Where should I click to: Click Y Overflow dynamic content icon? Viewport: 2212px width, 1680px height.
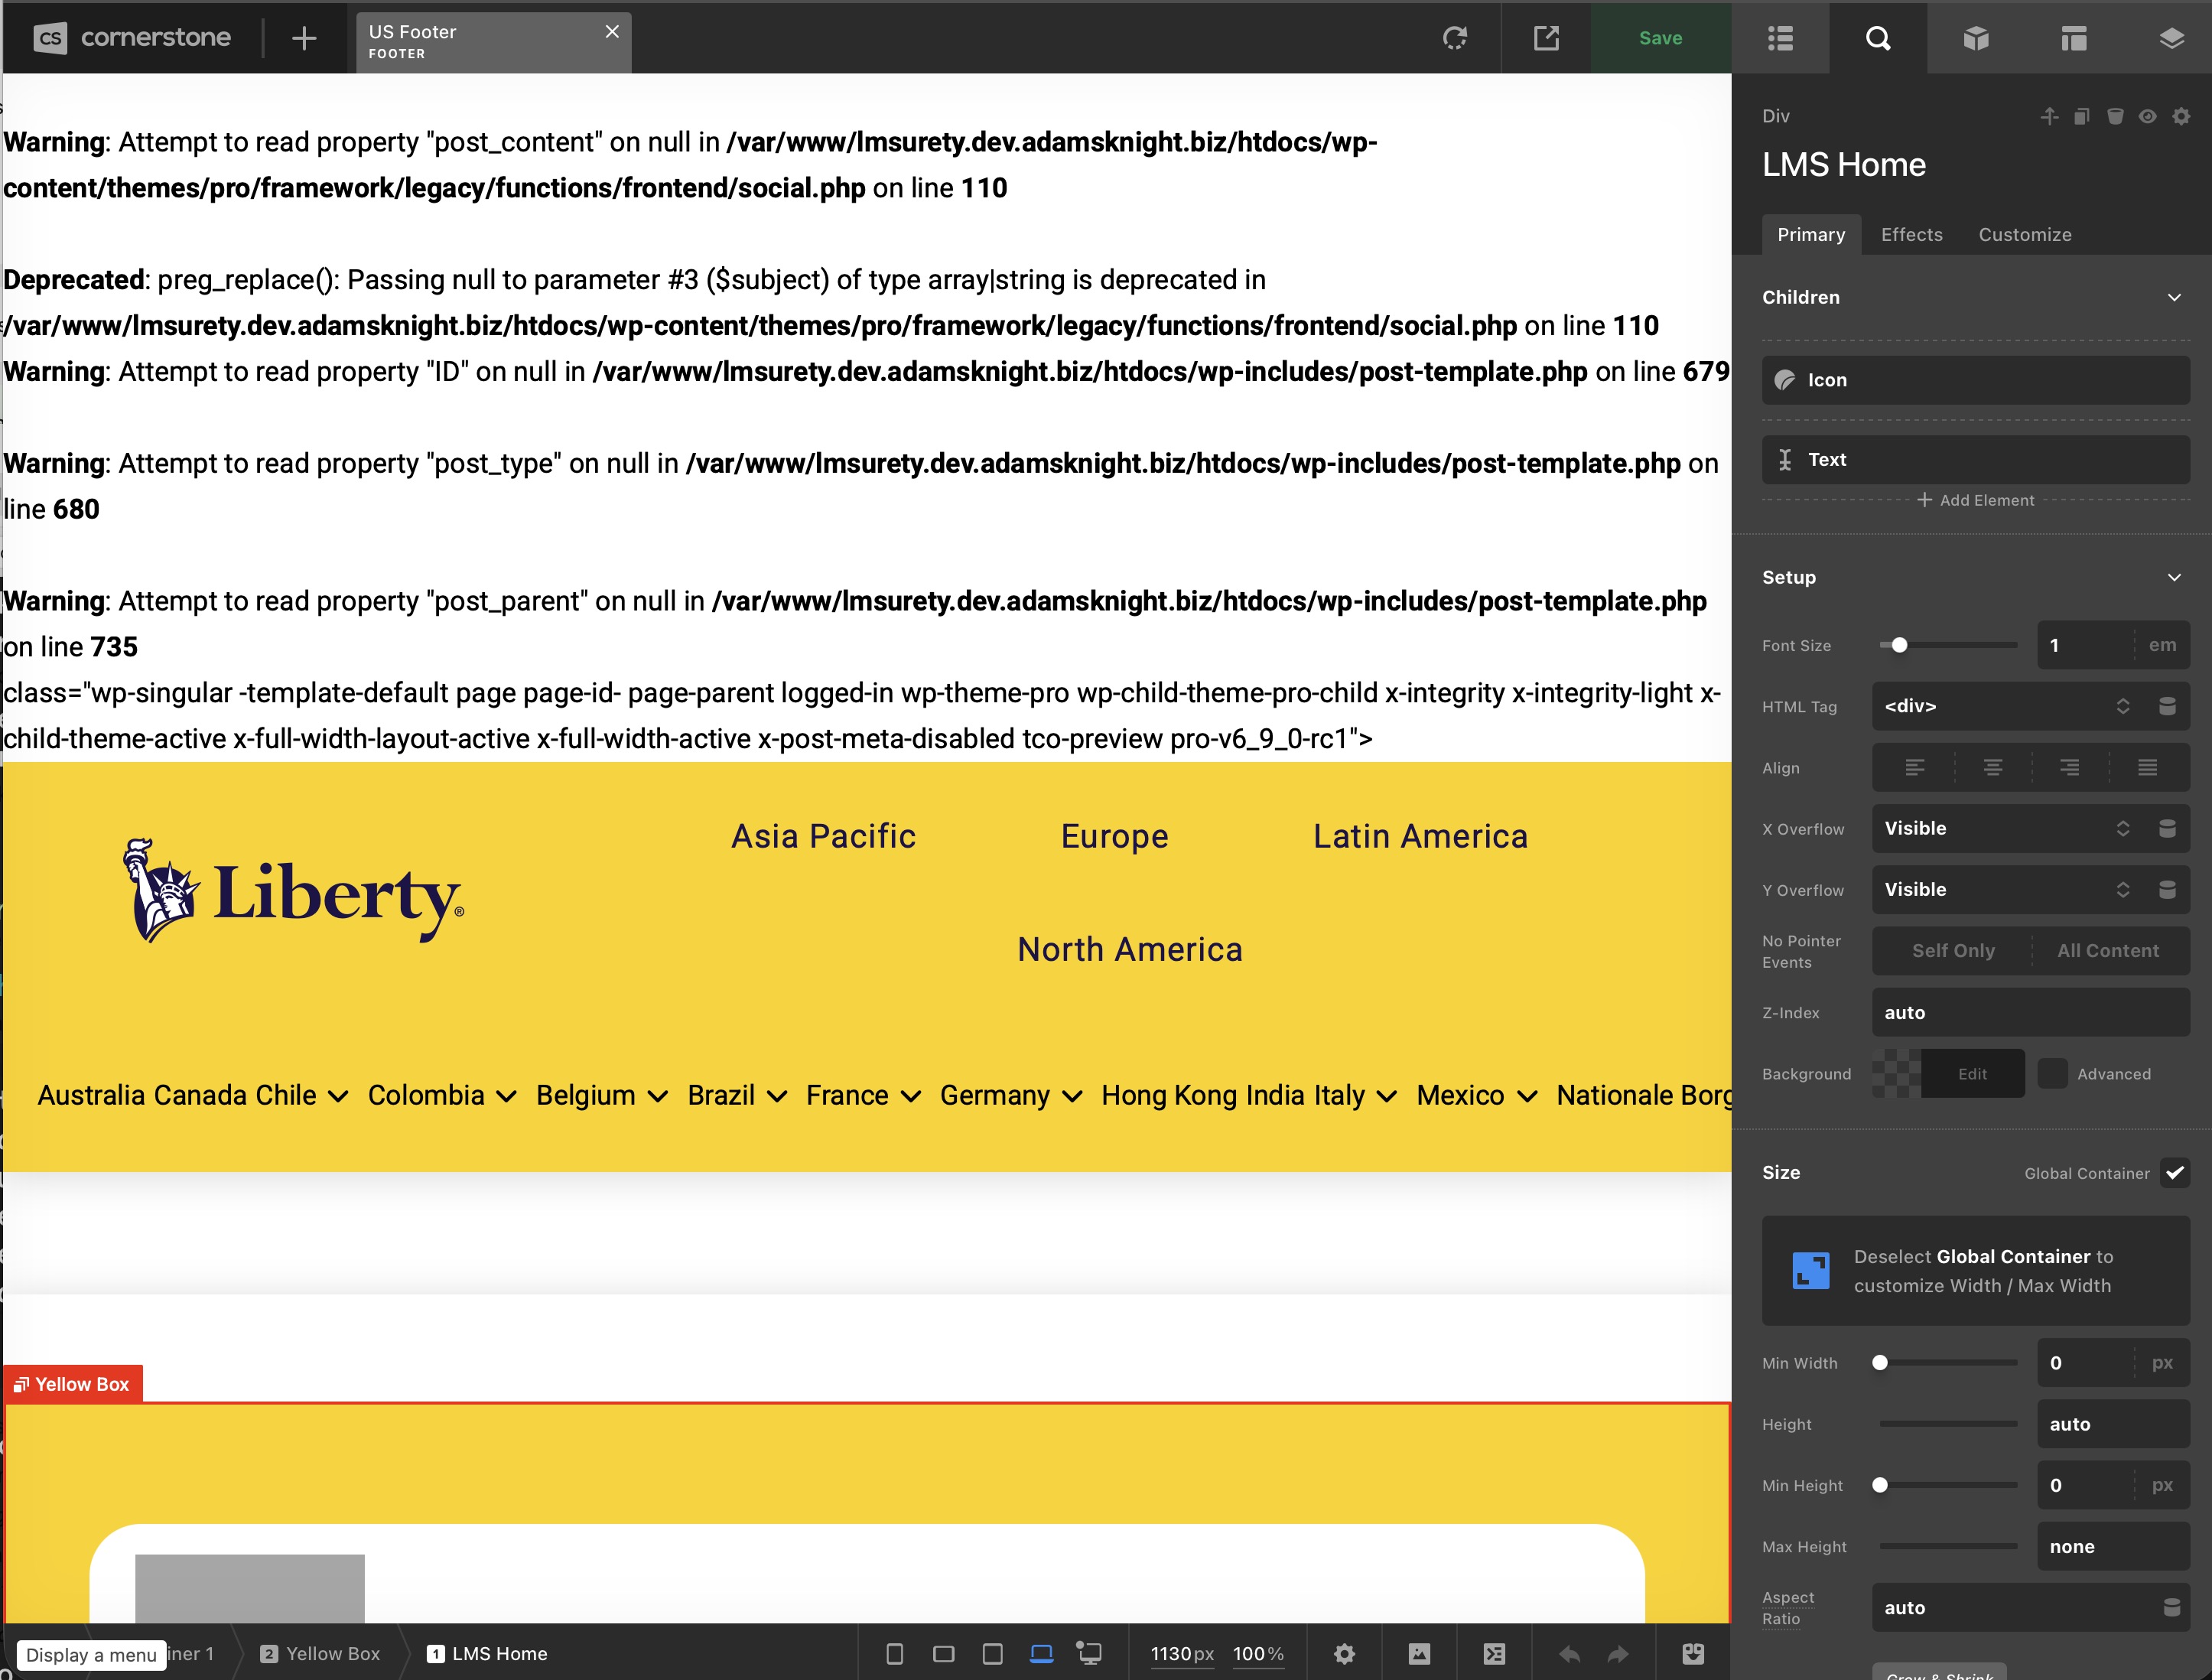[2167, 890]
